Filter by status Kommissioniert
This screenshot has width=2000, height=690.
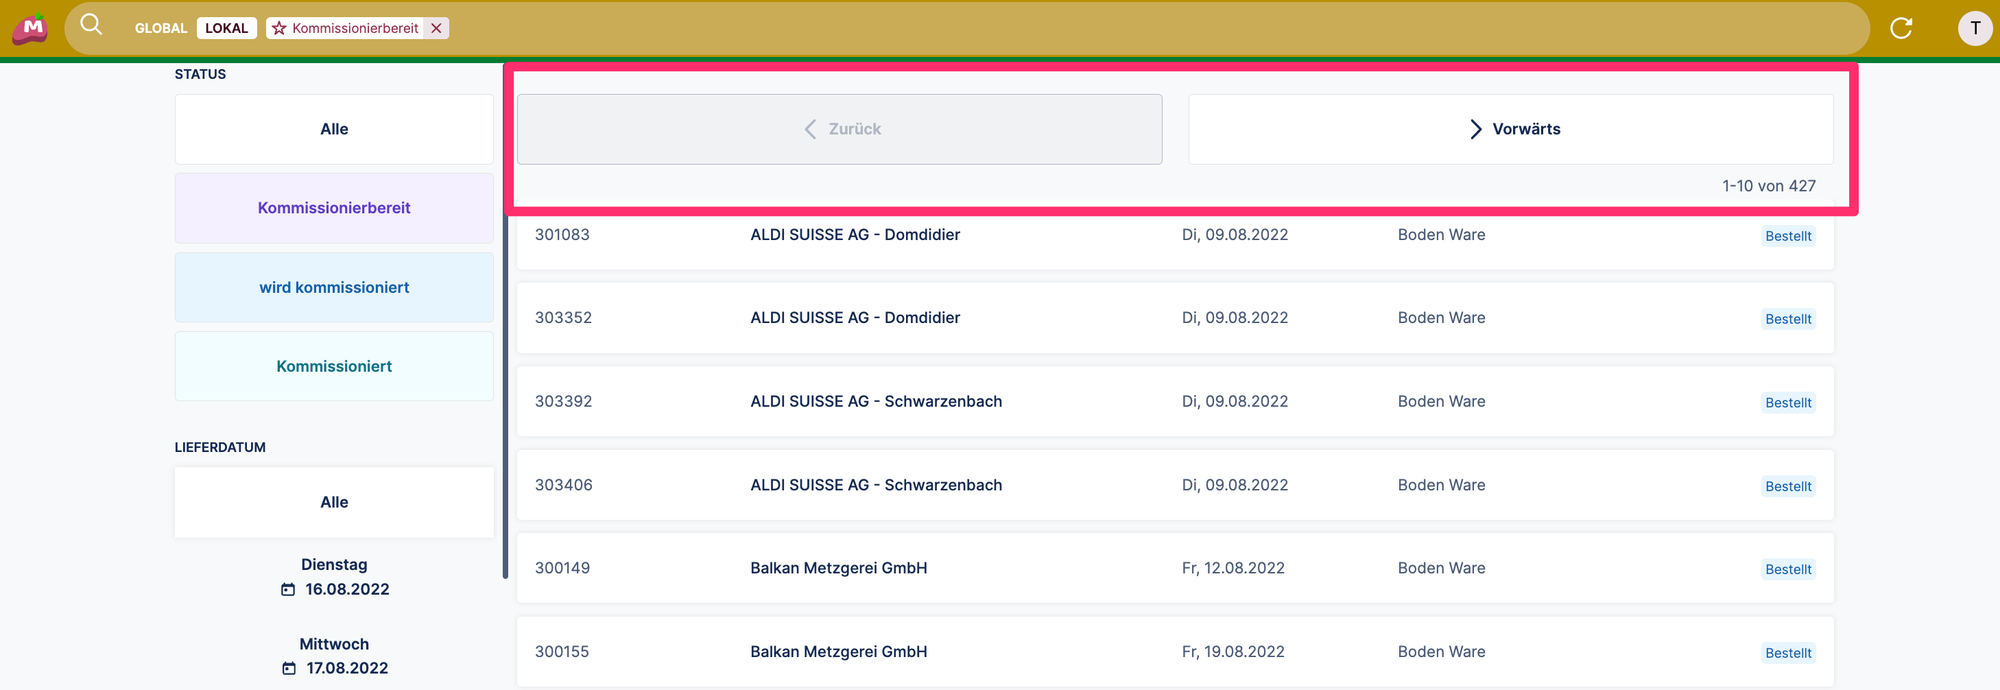click(334, 366)
